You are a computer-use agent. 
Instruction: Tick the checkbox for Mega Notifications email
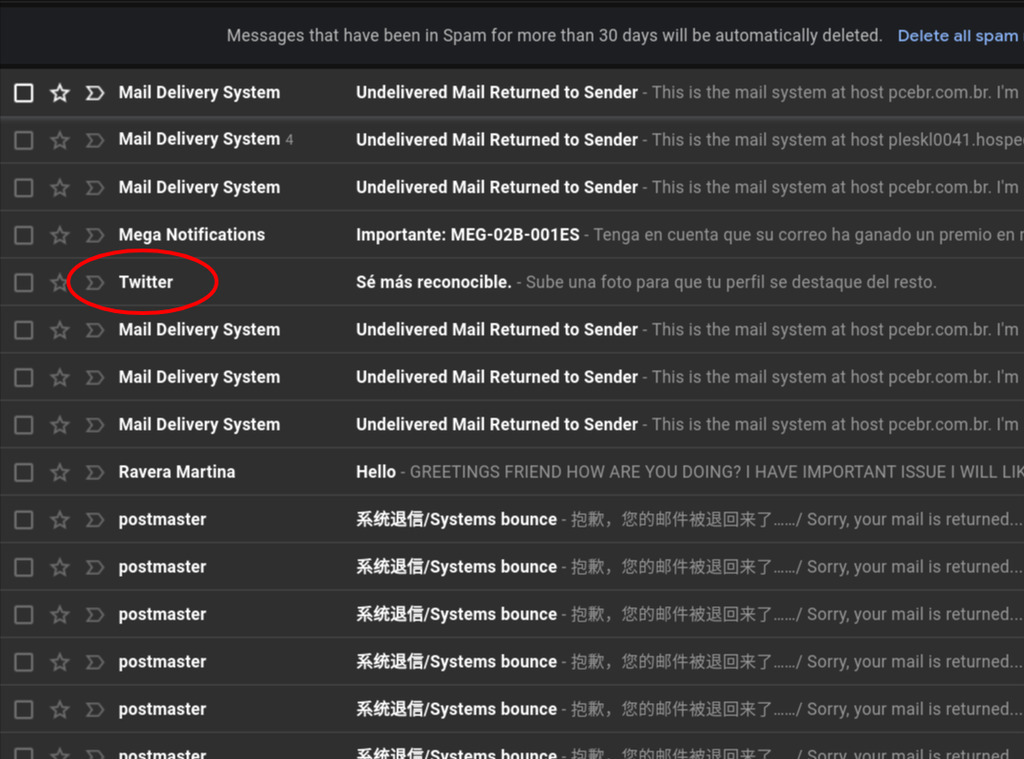coord(24,235)
